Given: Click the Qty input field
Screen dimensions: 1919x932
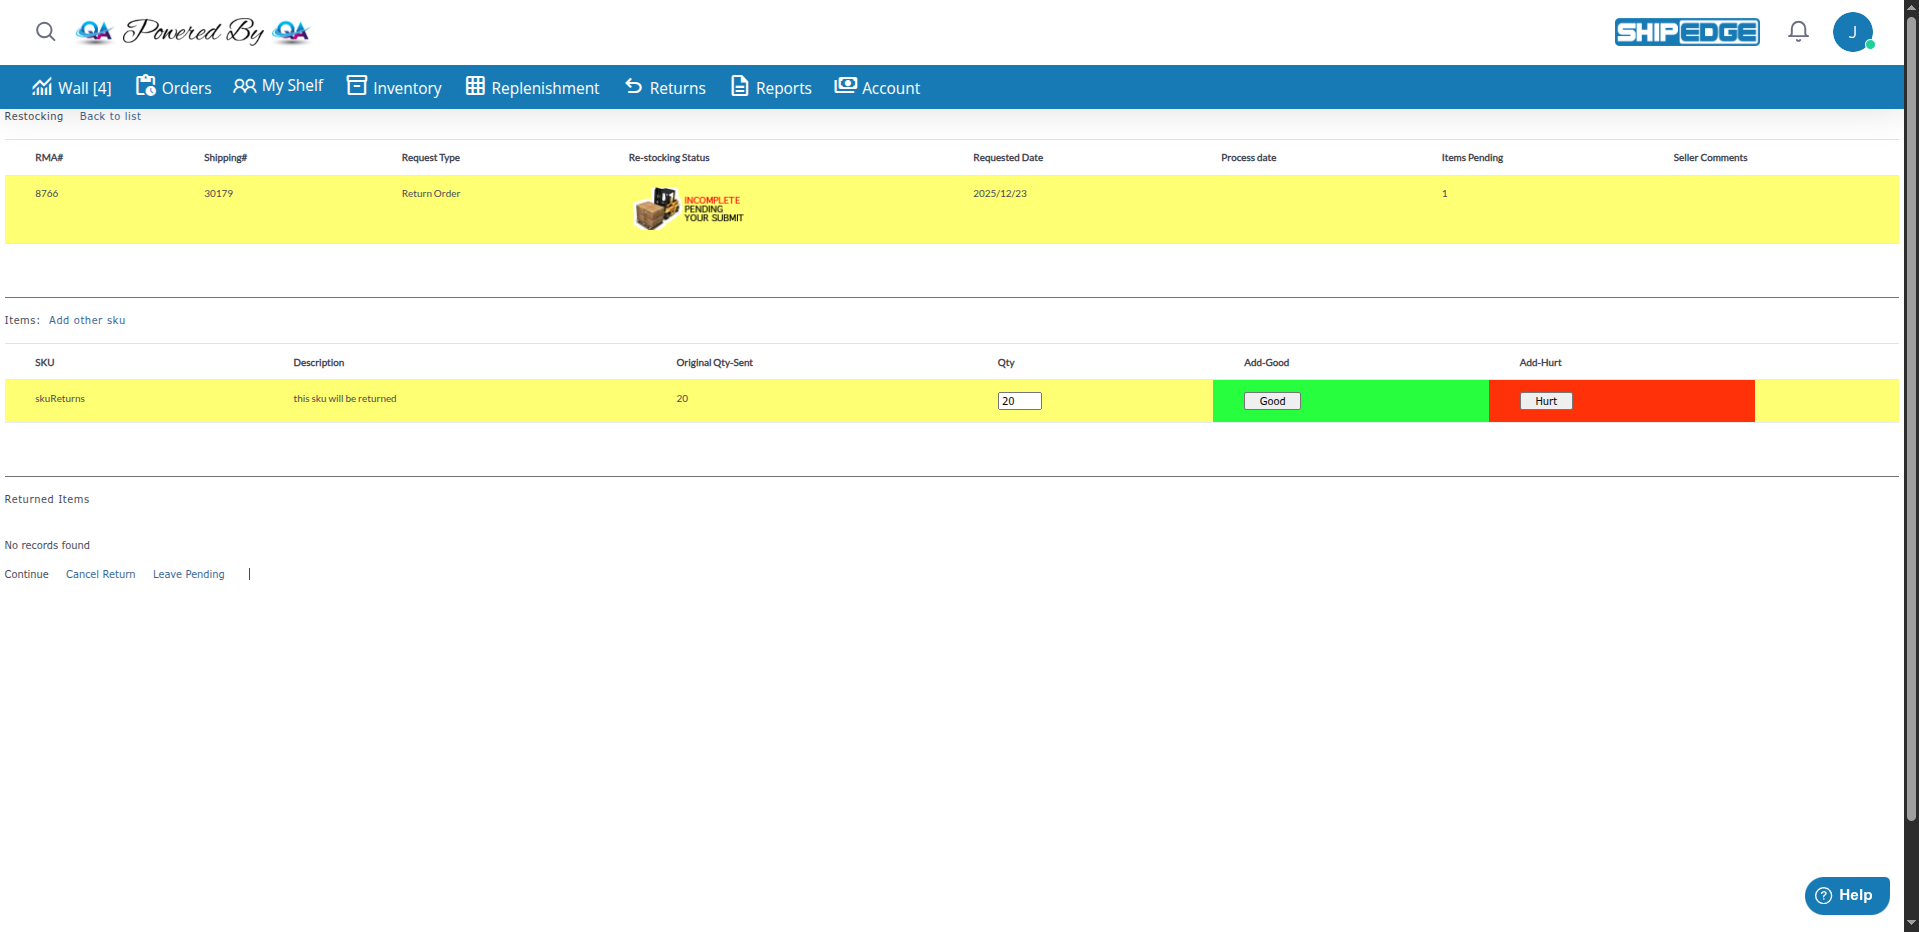Looking at the screenshot, I should [1019, 401].
